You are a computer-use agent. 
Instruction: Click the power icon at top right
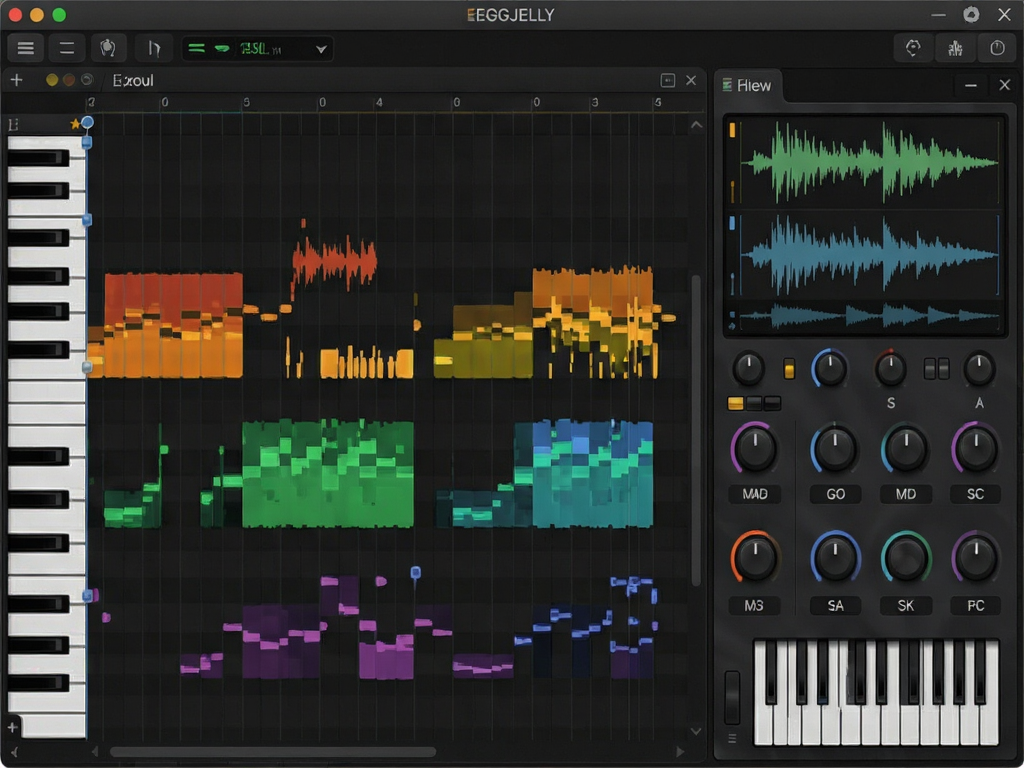point(997,48)
